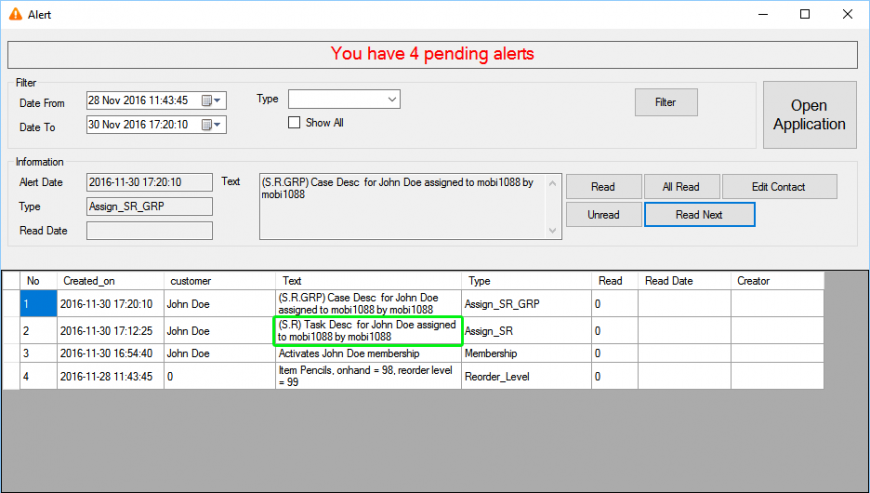Viewport: 870px width, 493px height.
Task: Click the Alert warning icon in title bar
Action: pos(16,14)
